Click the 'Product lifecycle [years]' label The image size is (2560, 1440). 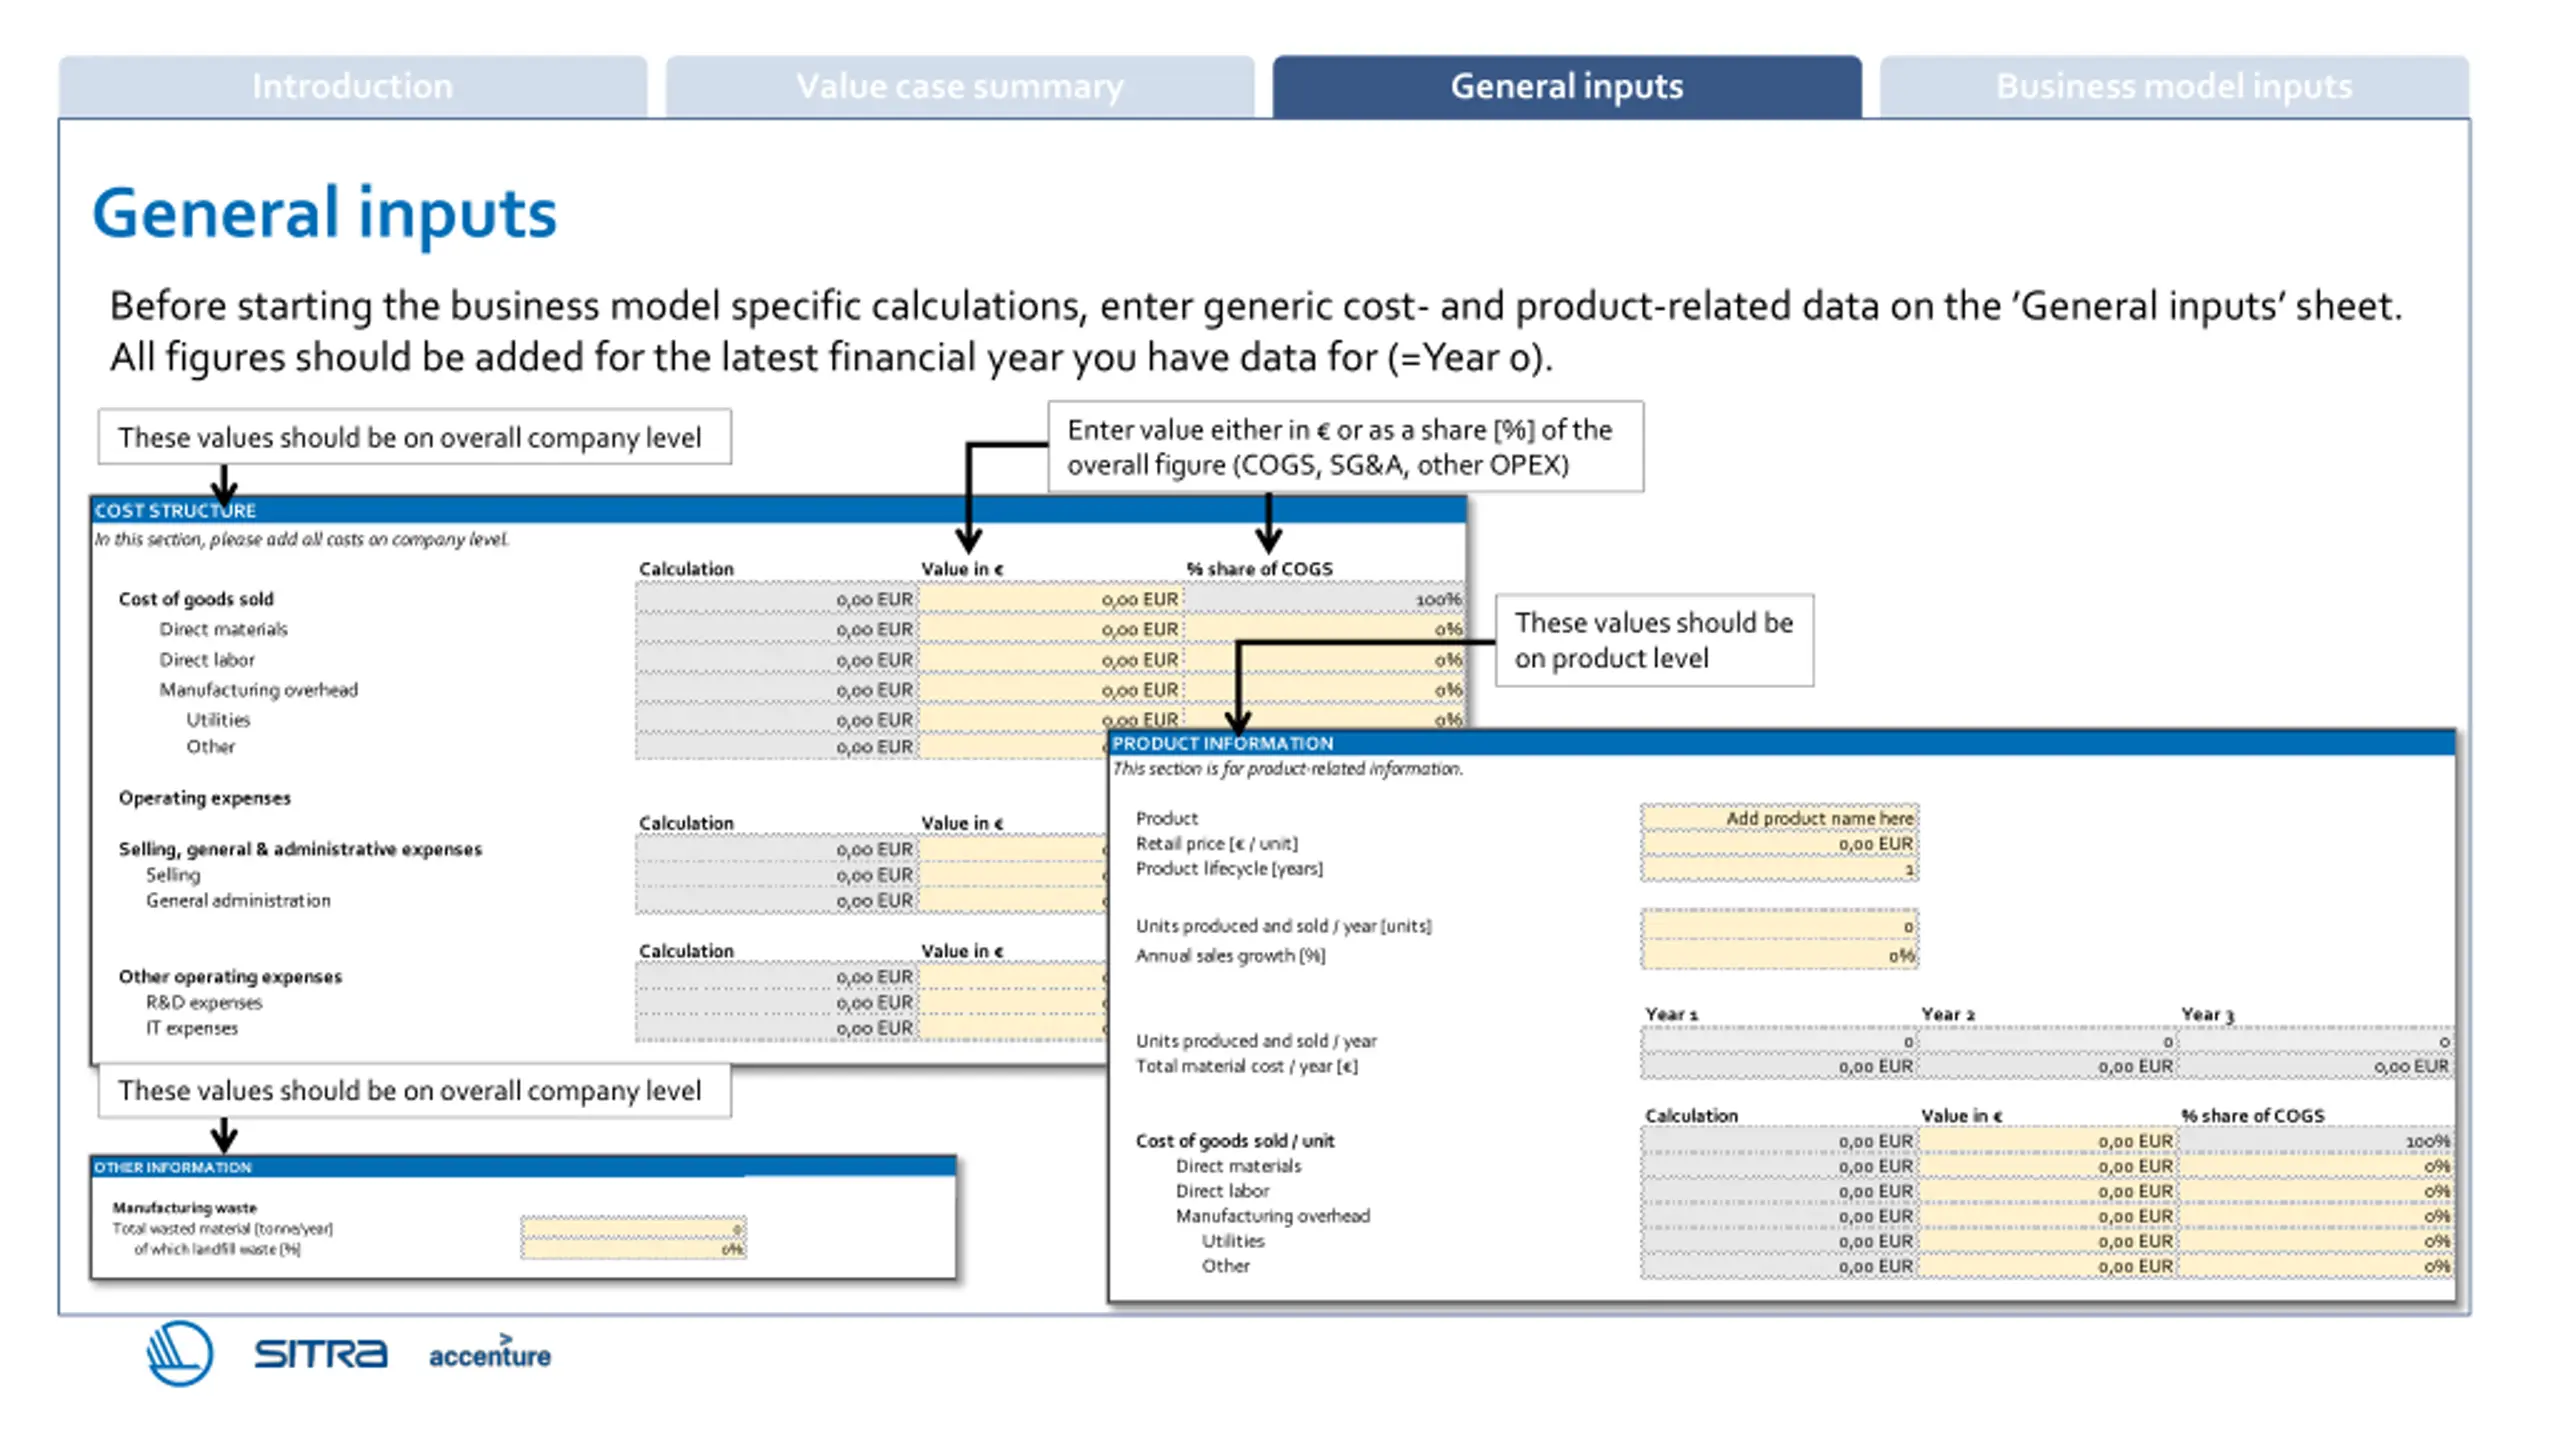click(x=1229, y=869)
